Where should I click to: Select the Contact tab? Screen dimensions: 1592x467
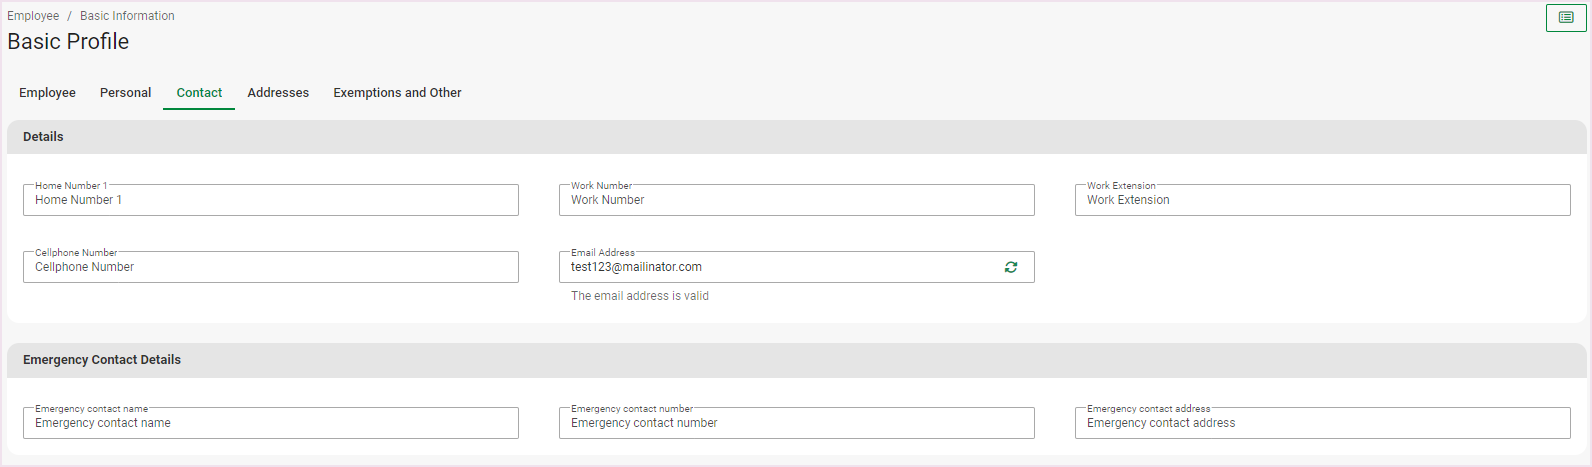point(199,93)
